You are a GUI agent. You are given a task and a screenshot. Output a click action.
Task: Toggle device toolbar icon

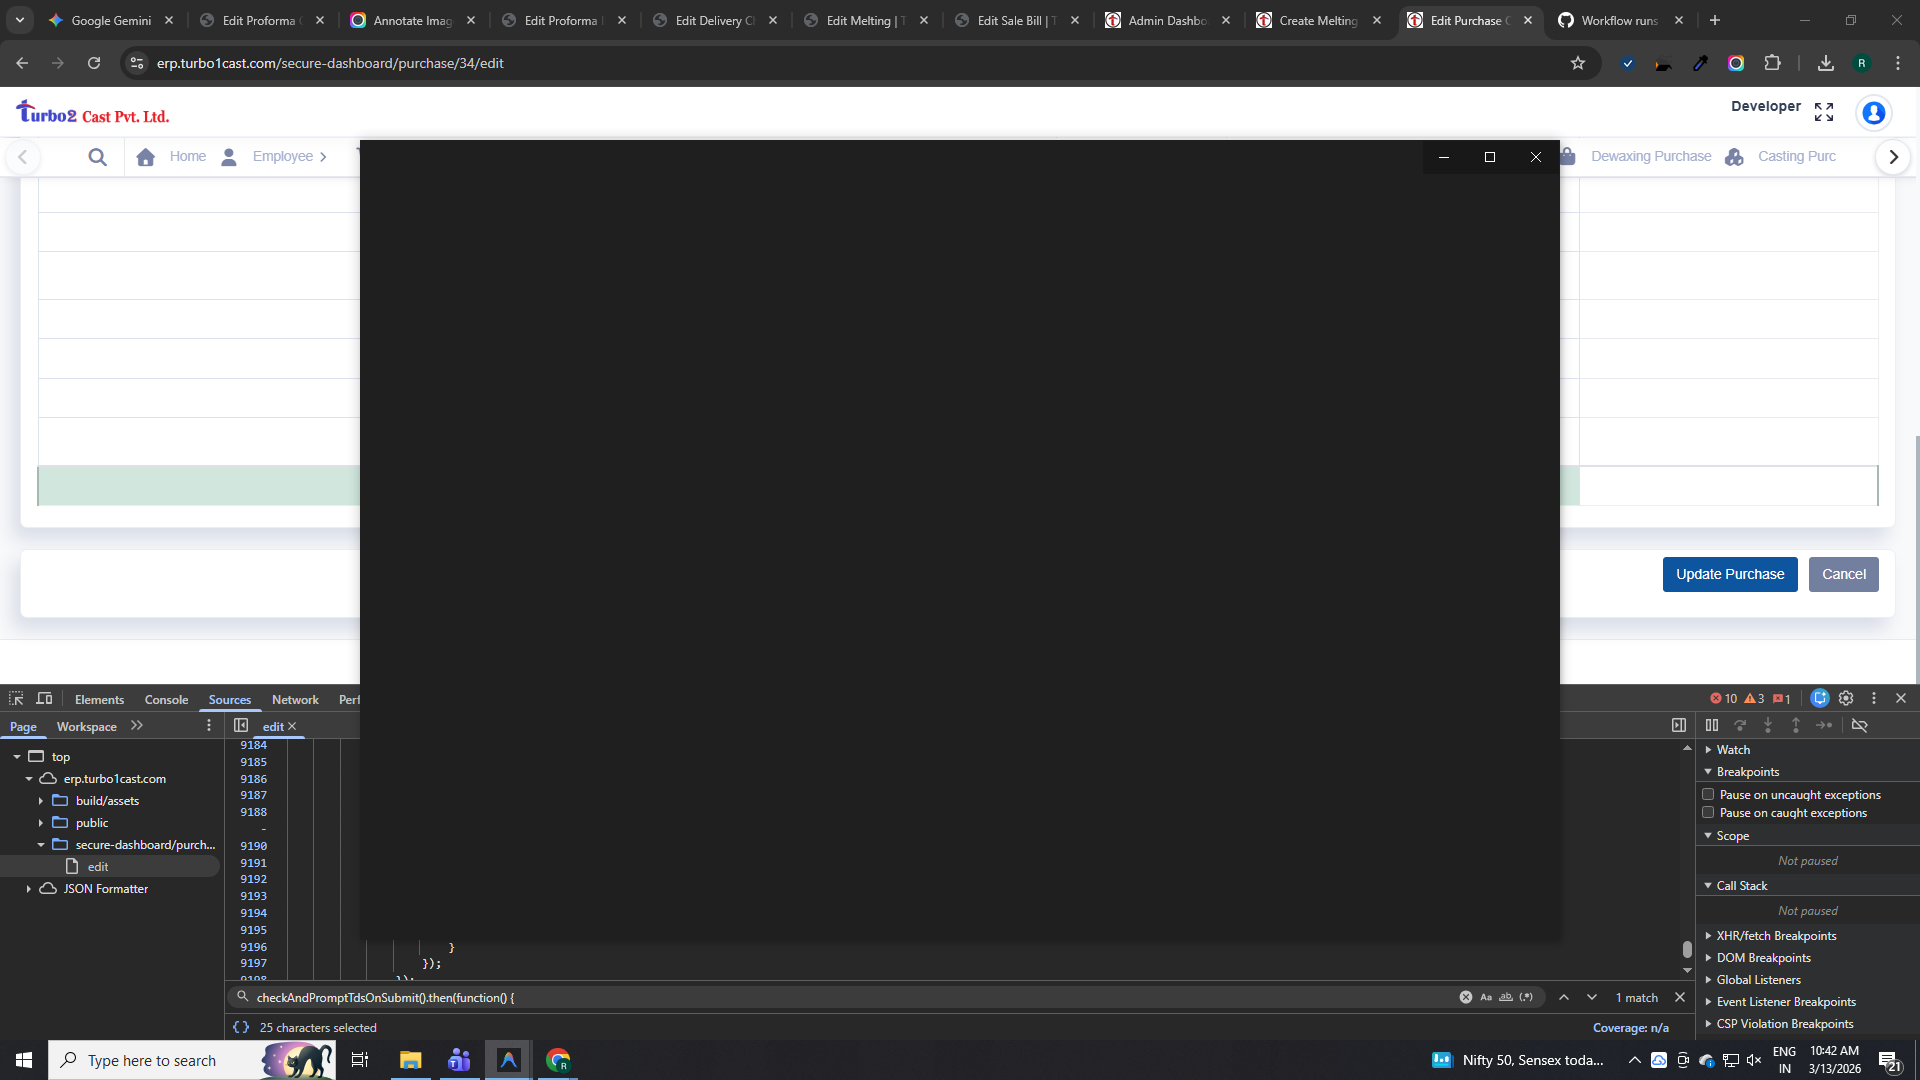click(44, 699)
